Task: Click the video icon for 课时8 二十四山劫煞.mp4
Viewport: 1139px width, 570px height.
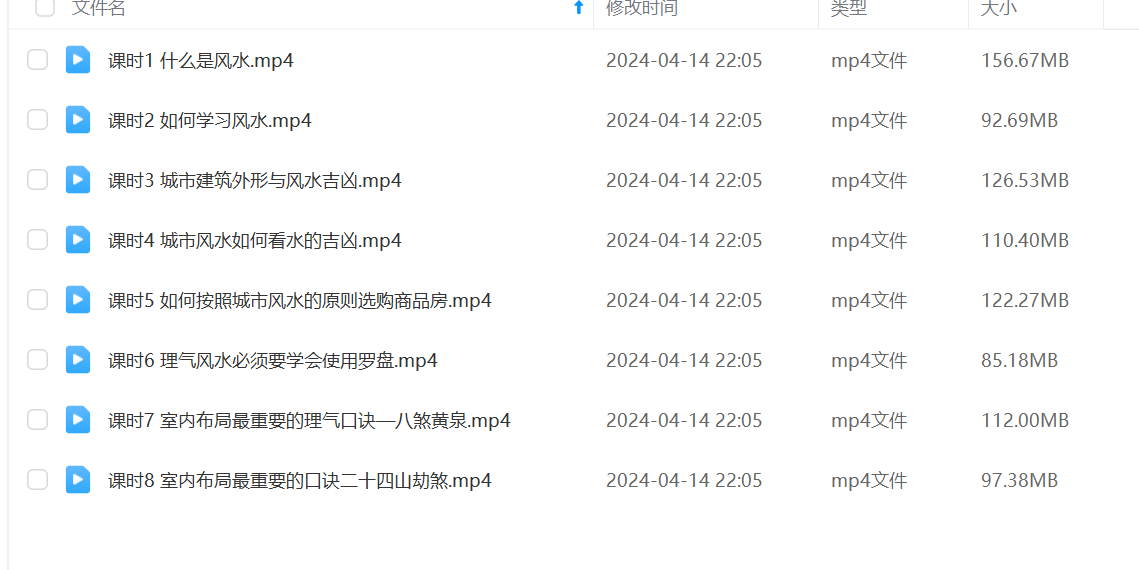Action: 78,479
